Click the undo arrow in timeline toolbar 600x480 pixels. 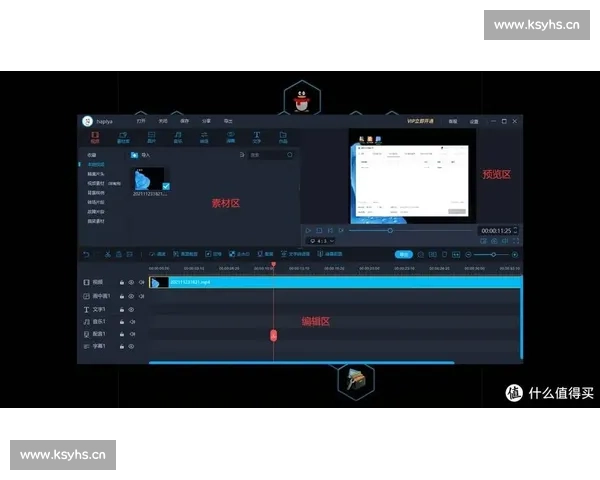tap(87, 254)
